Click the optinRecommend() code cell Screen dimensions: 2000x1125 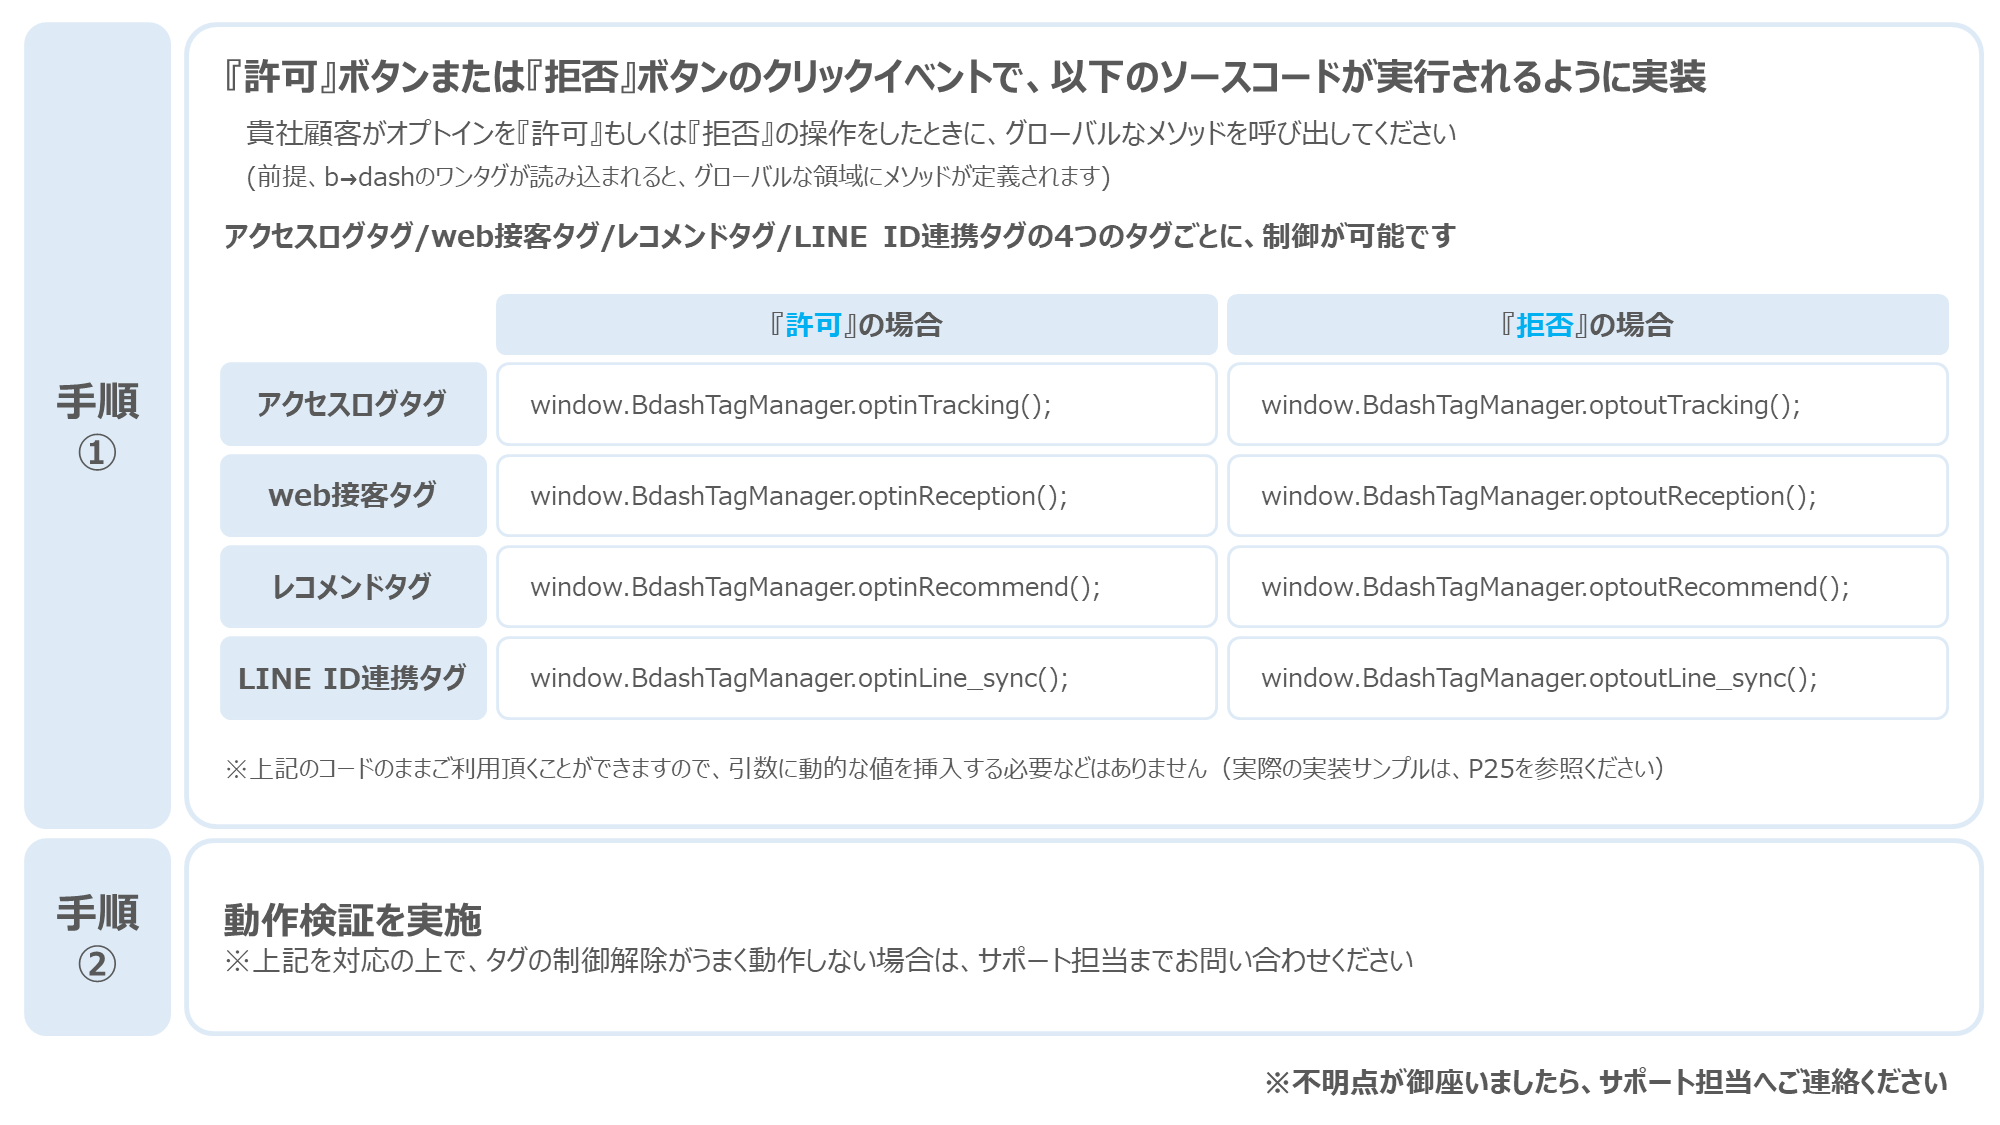pos(856,586)
